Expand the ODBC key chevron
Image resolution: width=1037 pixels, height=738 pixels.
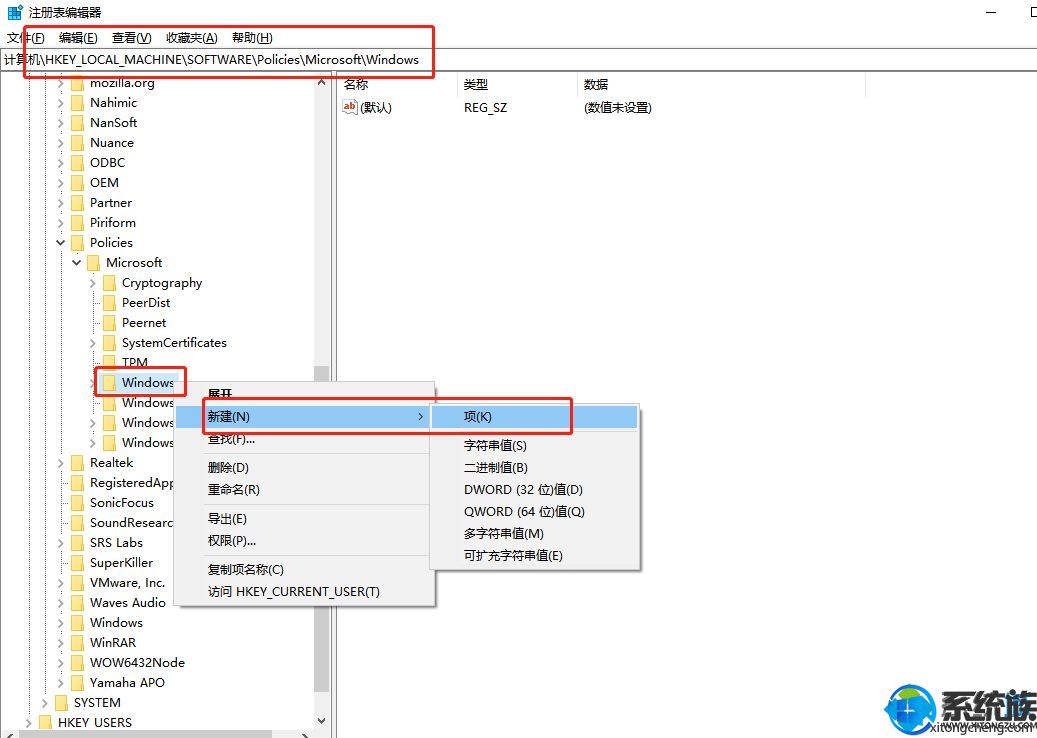click(60, 163)
